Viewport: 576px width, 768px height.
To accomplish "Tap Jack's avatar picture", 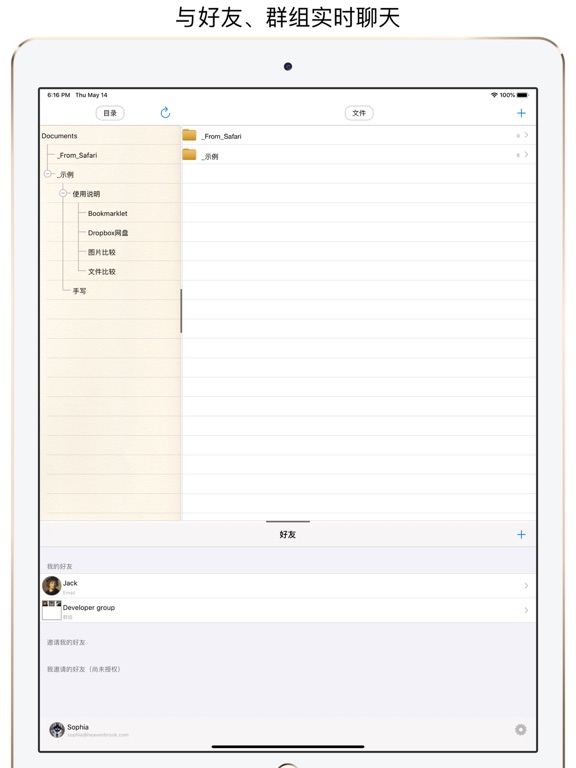I will point(51,585).
